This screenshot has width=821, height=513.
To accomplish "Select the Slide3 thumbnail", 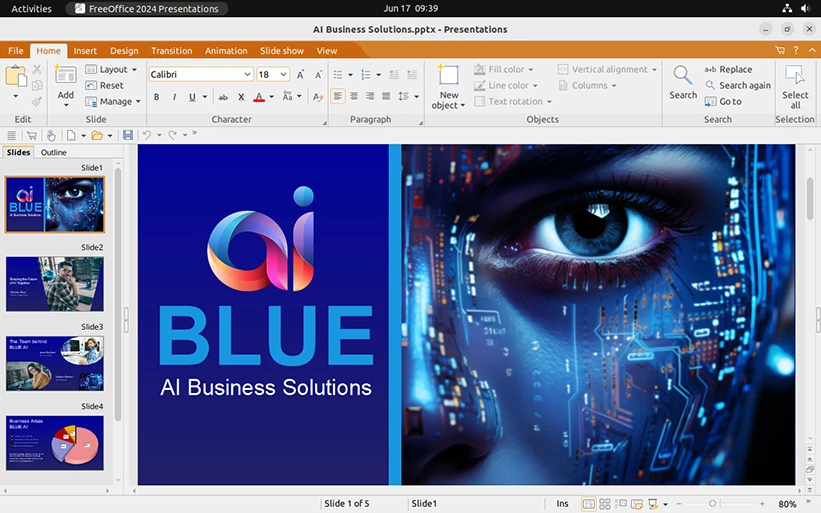I will [x=55, y=363].
